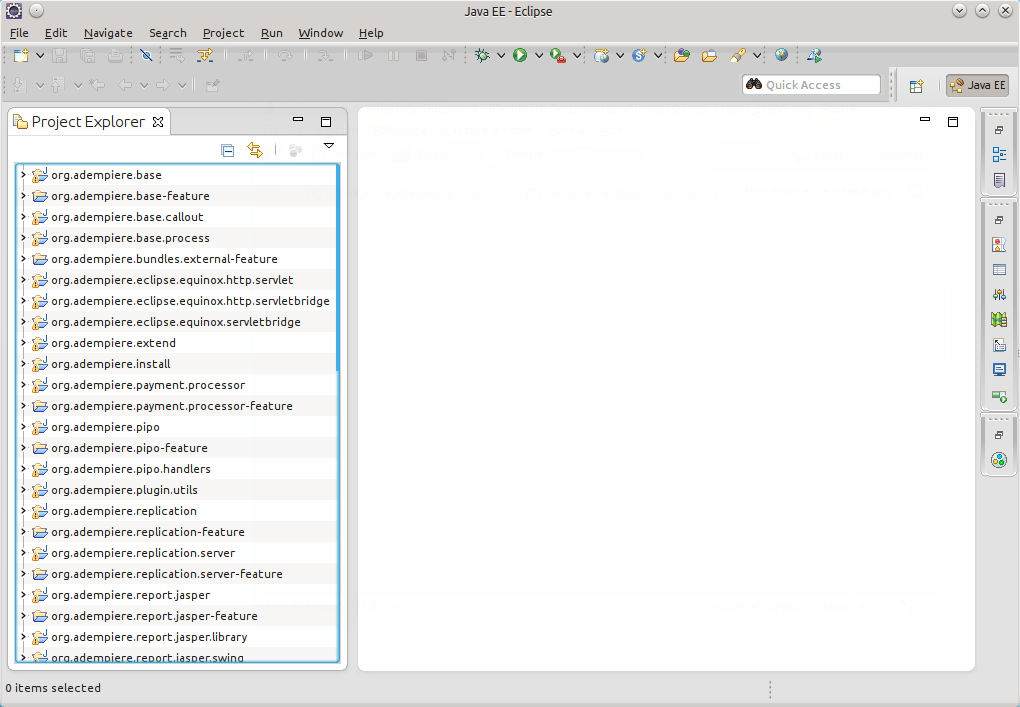Click the New file wizard icon
The height and width of the screenshot is (707, 1020).
click(21, 56)
